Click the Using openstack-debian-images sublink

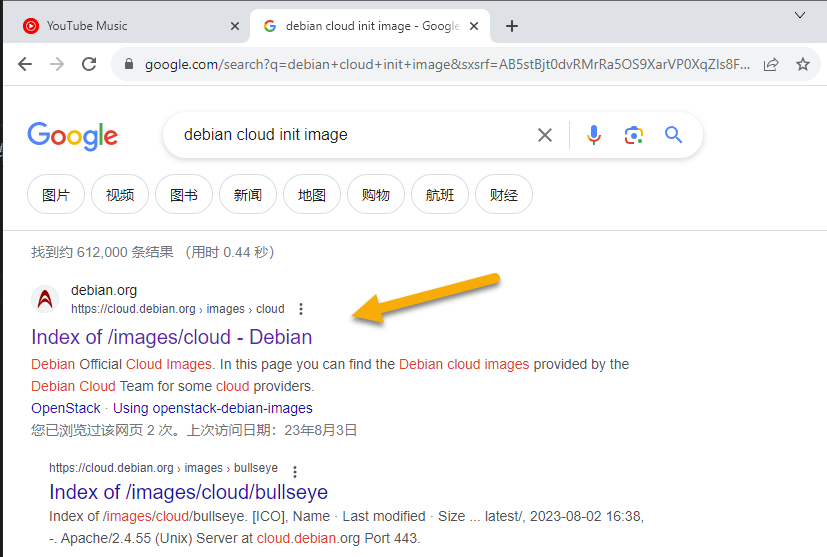point(212,408)
